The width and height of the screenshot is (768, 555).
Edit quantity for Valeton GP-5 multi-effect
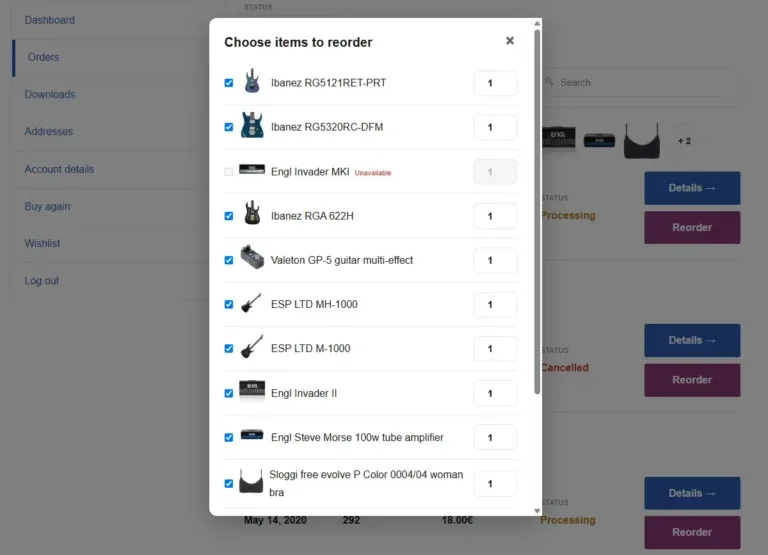pyautogui.click(x=495, y=261)
